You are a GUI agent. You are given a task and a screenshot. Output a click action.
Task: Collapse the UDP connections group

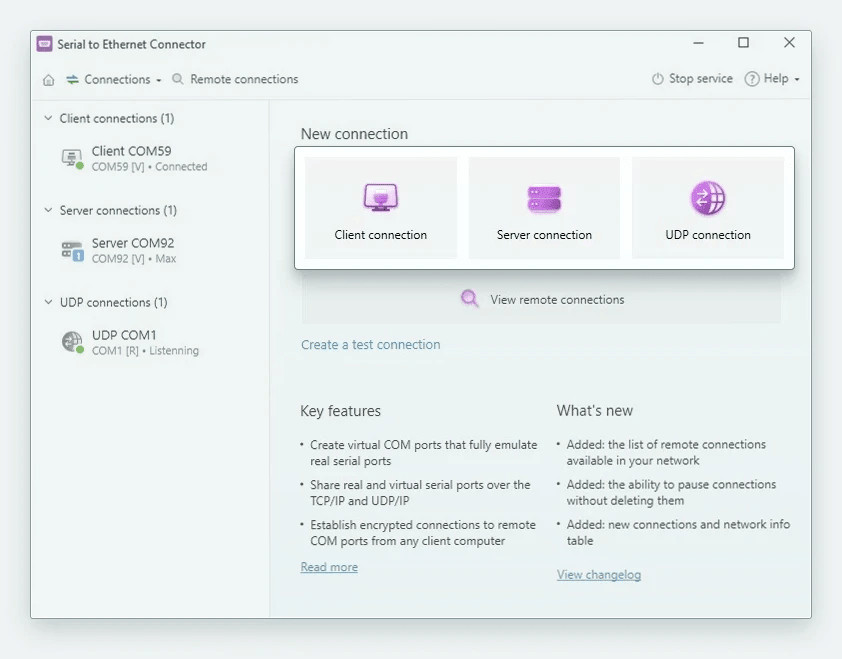click(x=47, y=302)
